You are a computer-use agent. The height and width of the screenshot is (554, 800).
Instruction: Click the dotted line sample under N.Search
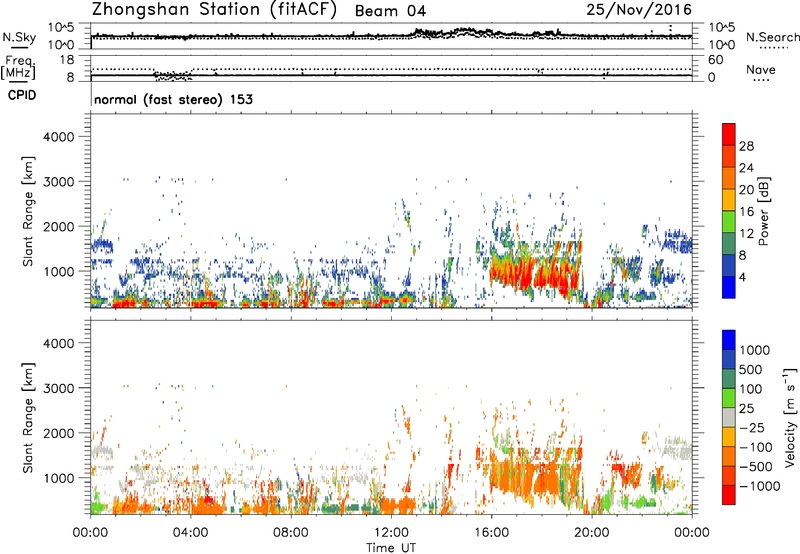[x=774, y=48]
